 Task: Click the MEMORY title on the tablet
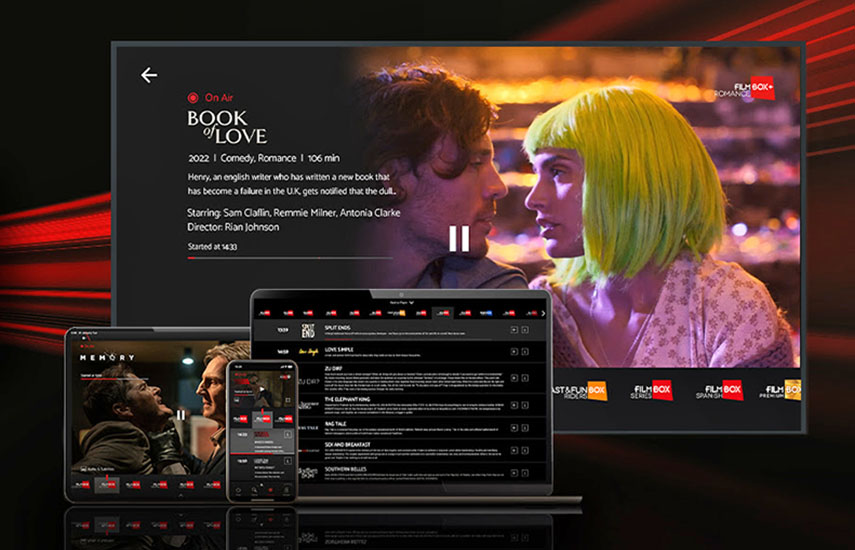(107, 358)
